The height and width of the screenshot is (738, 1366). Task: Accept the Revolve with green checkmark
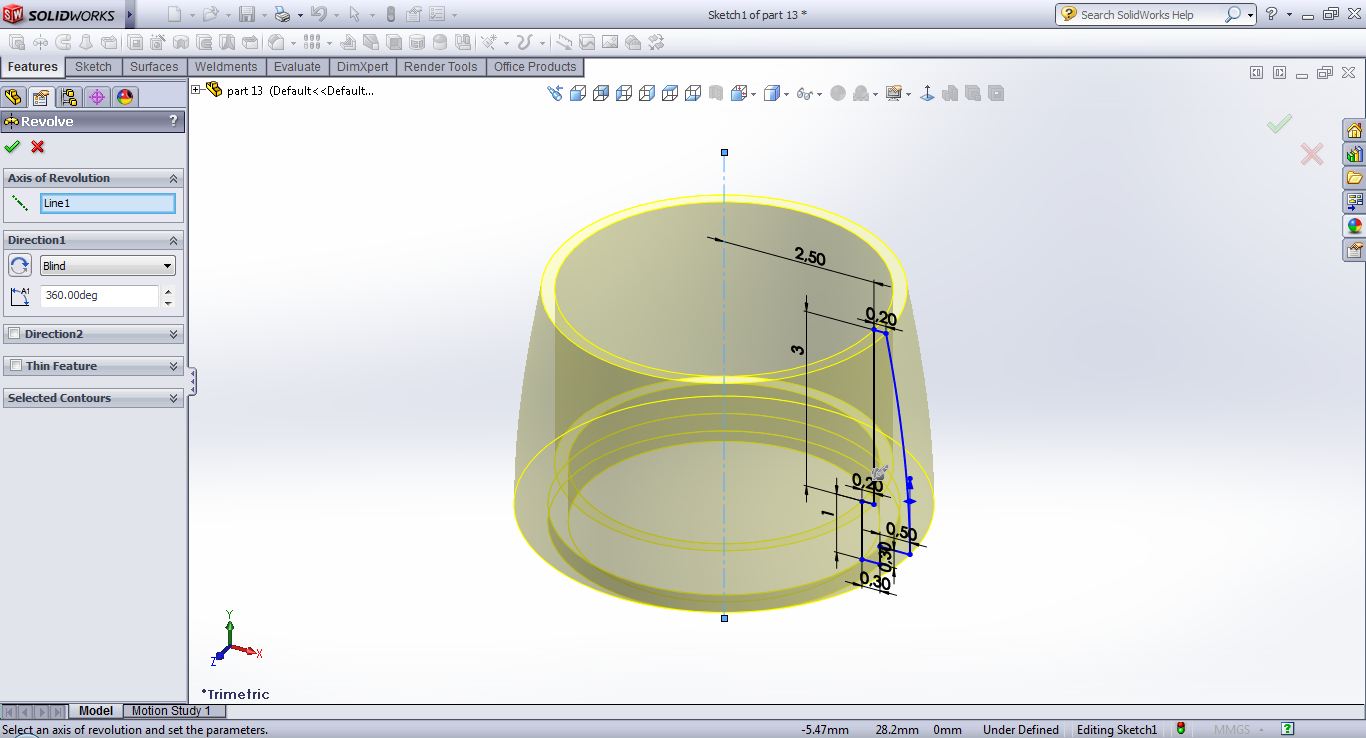pos(12,147)
